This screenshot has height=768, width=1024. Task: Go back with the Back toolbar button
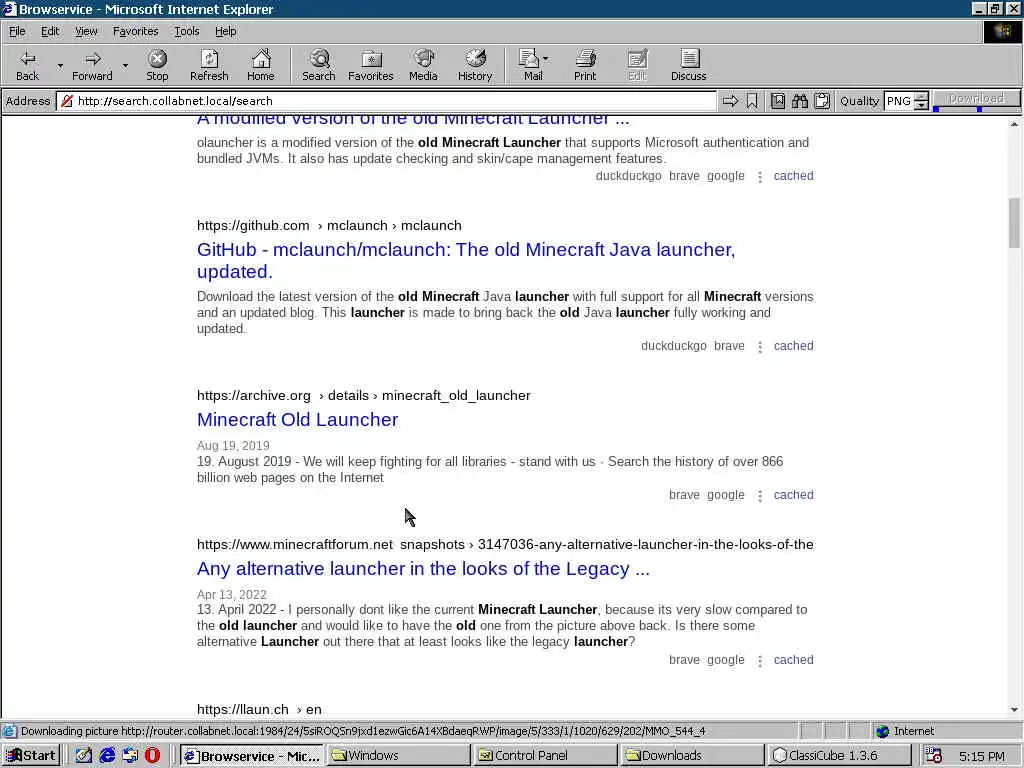pos(27,65)
